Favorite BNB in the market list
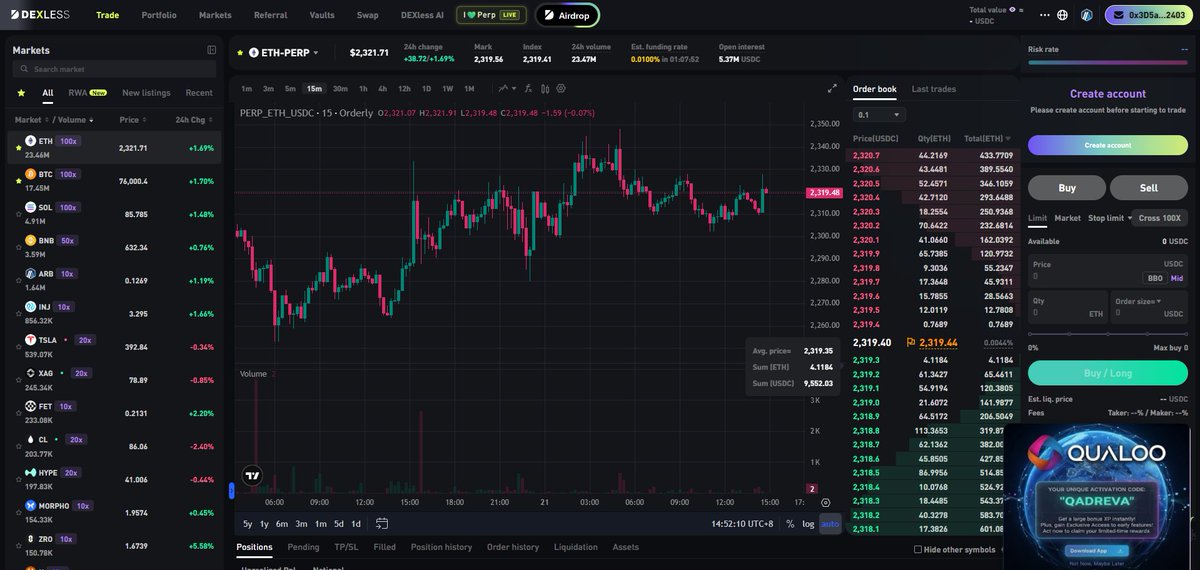 click(x=17, y=247)
